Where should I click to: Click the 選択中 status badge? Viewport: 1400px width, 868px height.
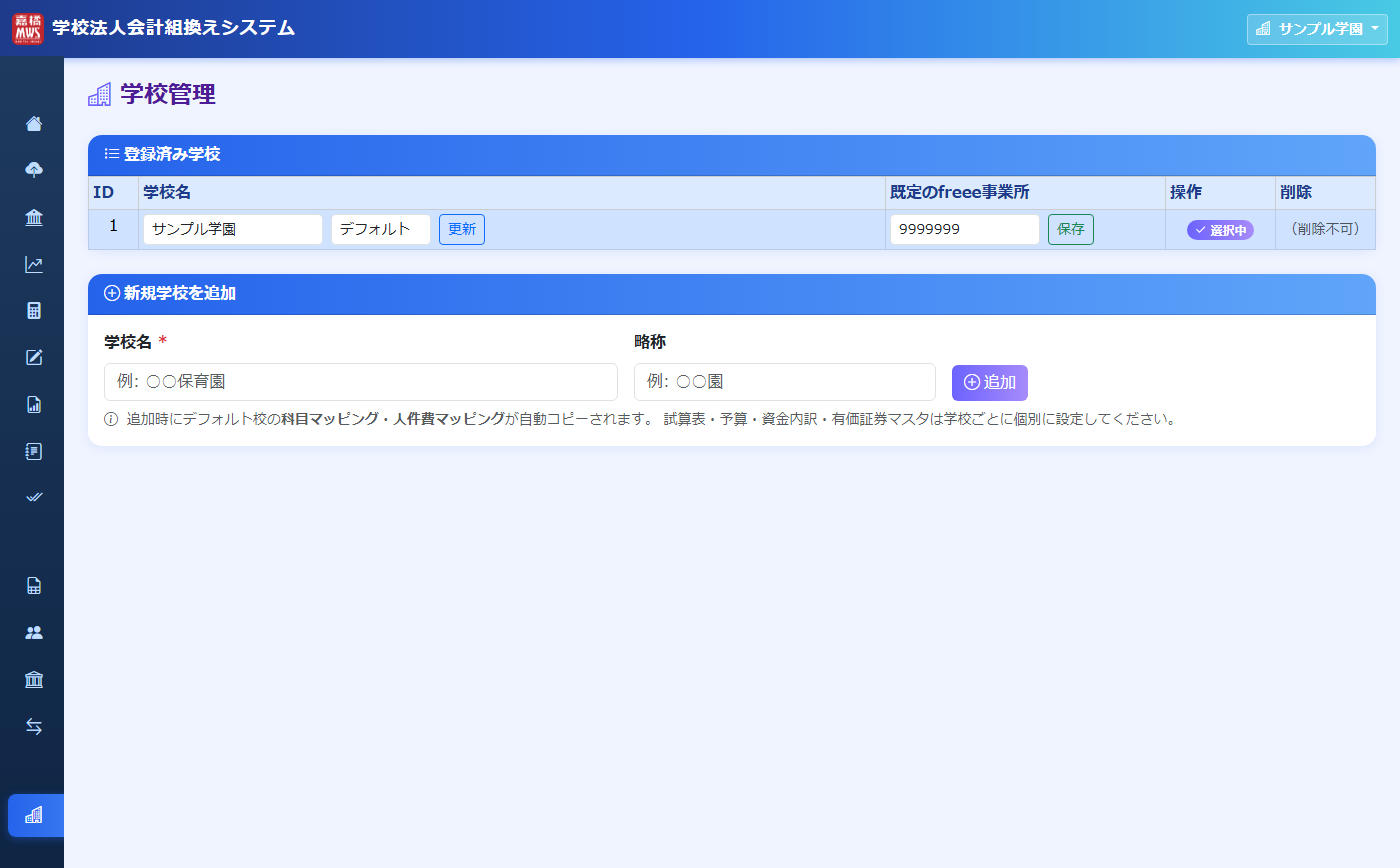pos(1220,230)
